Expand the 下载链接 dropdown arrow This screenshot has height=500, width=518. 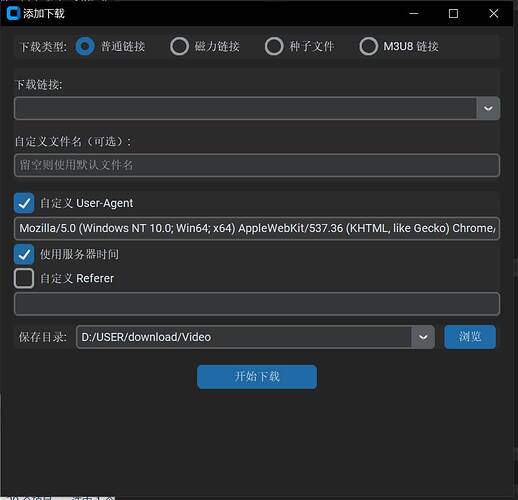pos(488,108)
